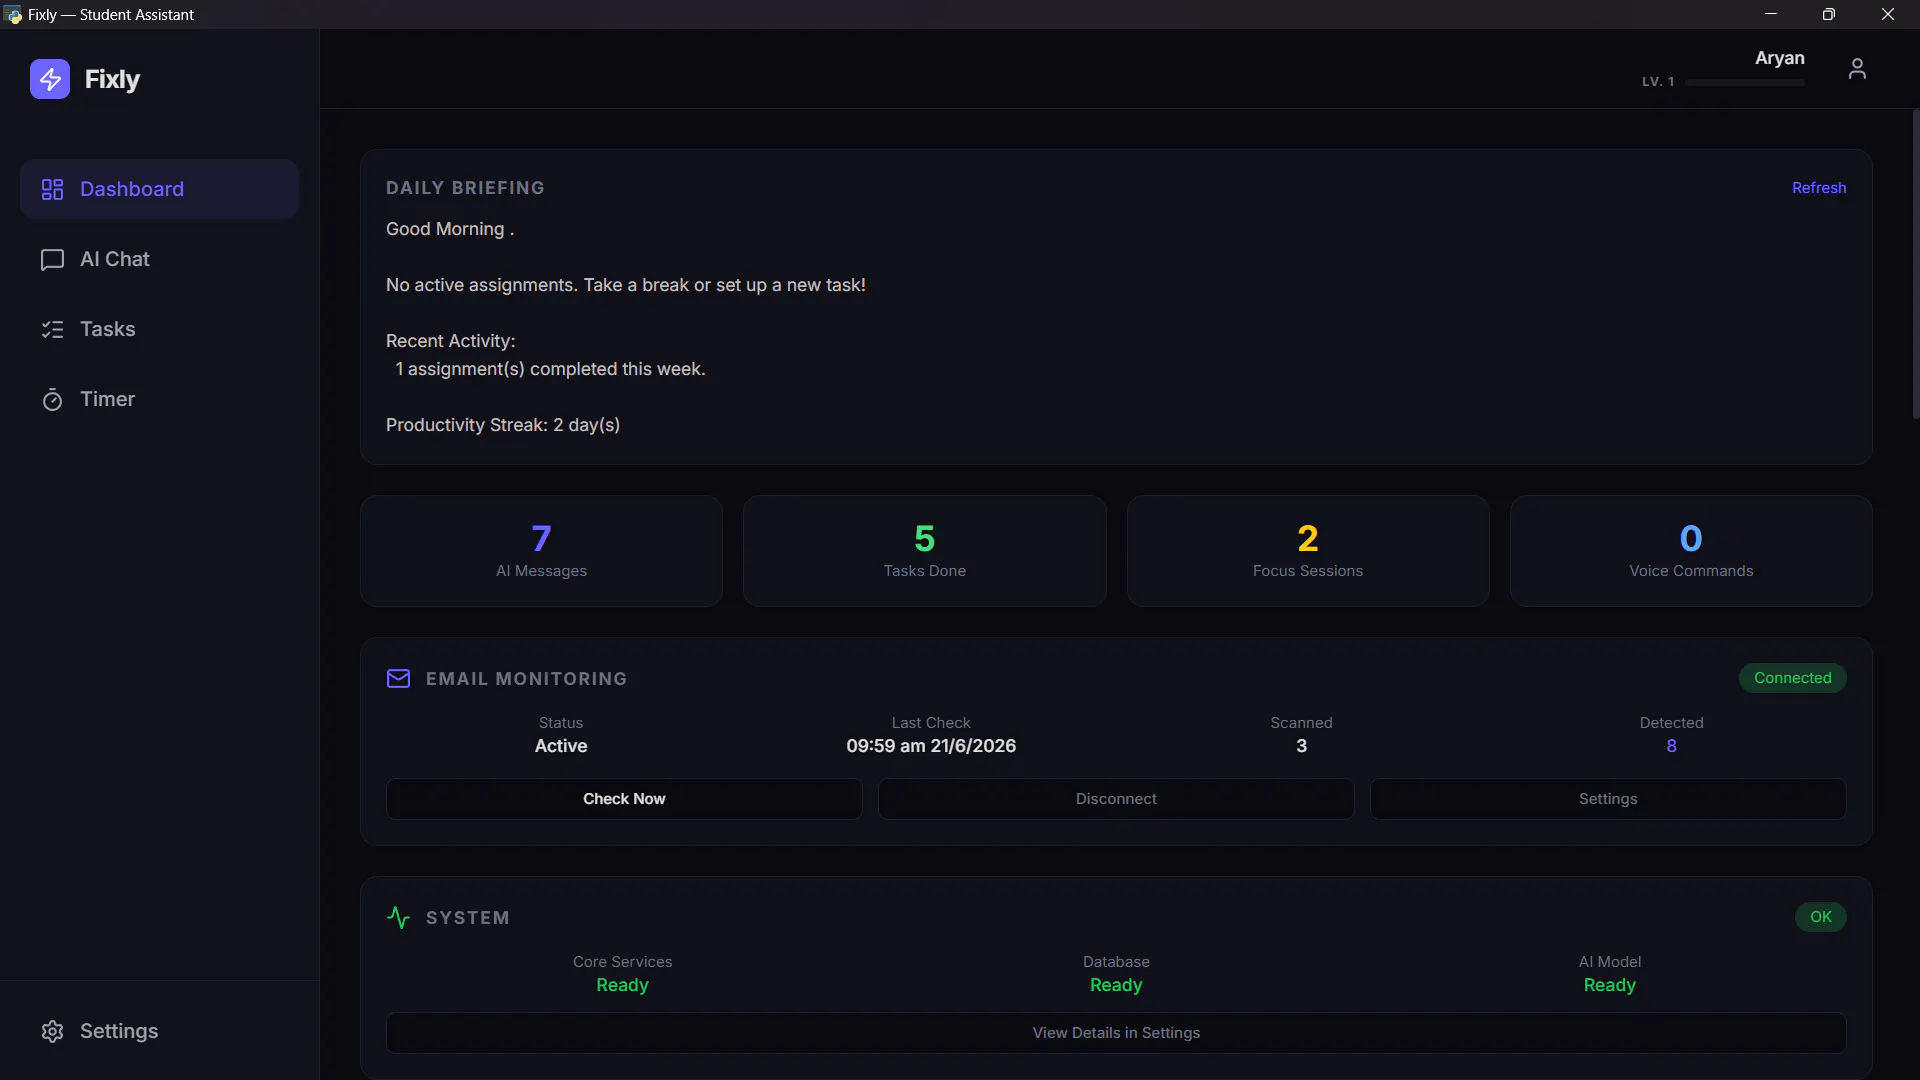
Task: Select the Voice Commands stat card
Action: pos(1691,551)
